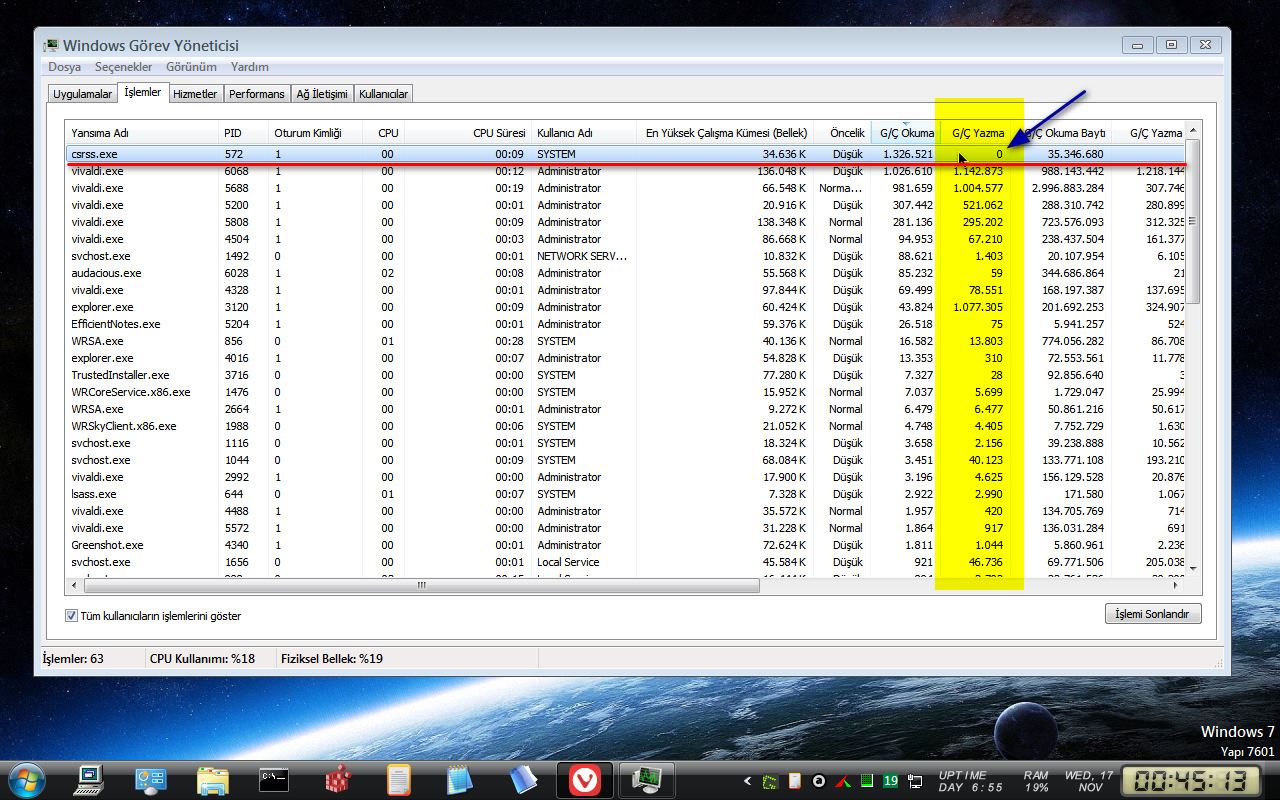Select vivaldi.exe with PID 6068
Image resolution: width=1280 pixels, height=800 pixels.
[625, 171]
